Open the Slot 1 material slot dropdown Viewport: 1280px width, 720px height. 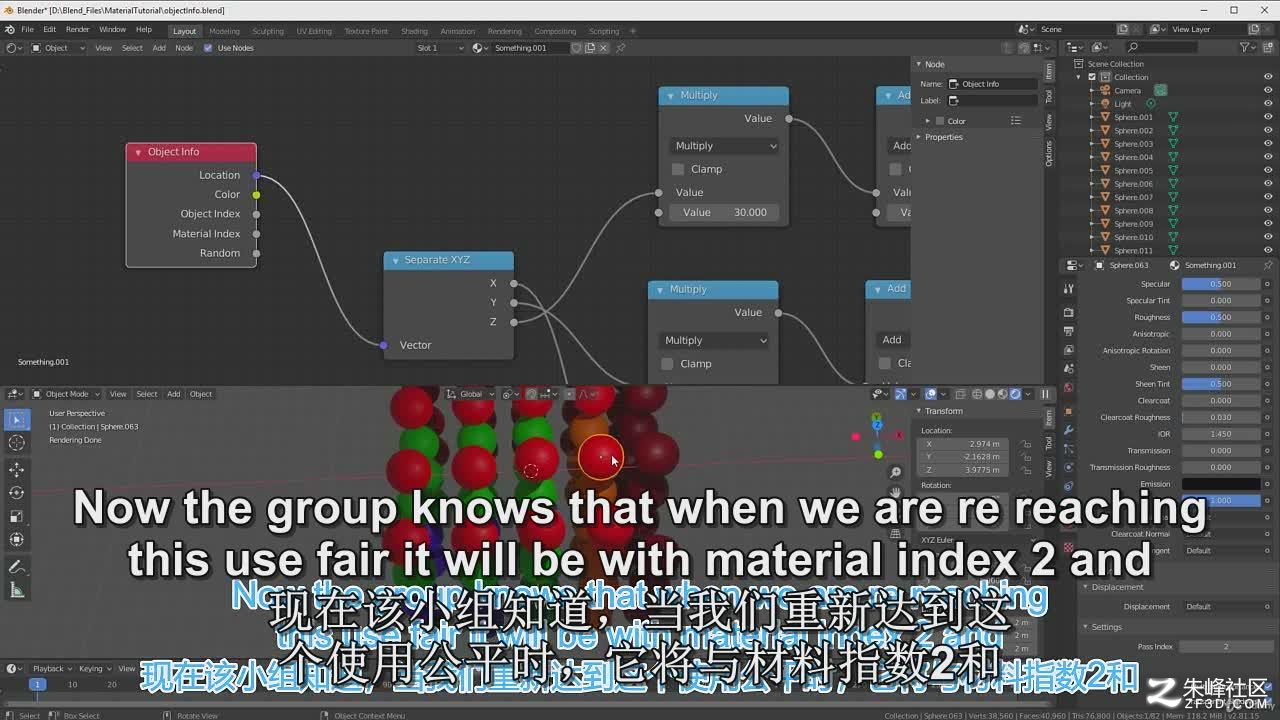pyautogui.click(x=441, y=48)
